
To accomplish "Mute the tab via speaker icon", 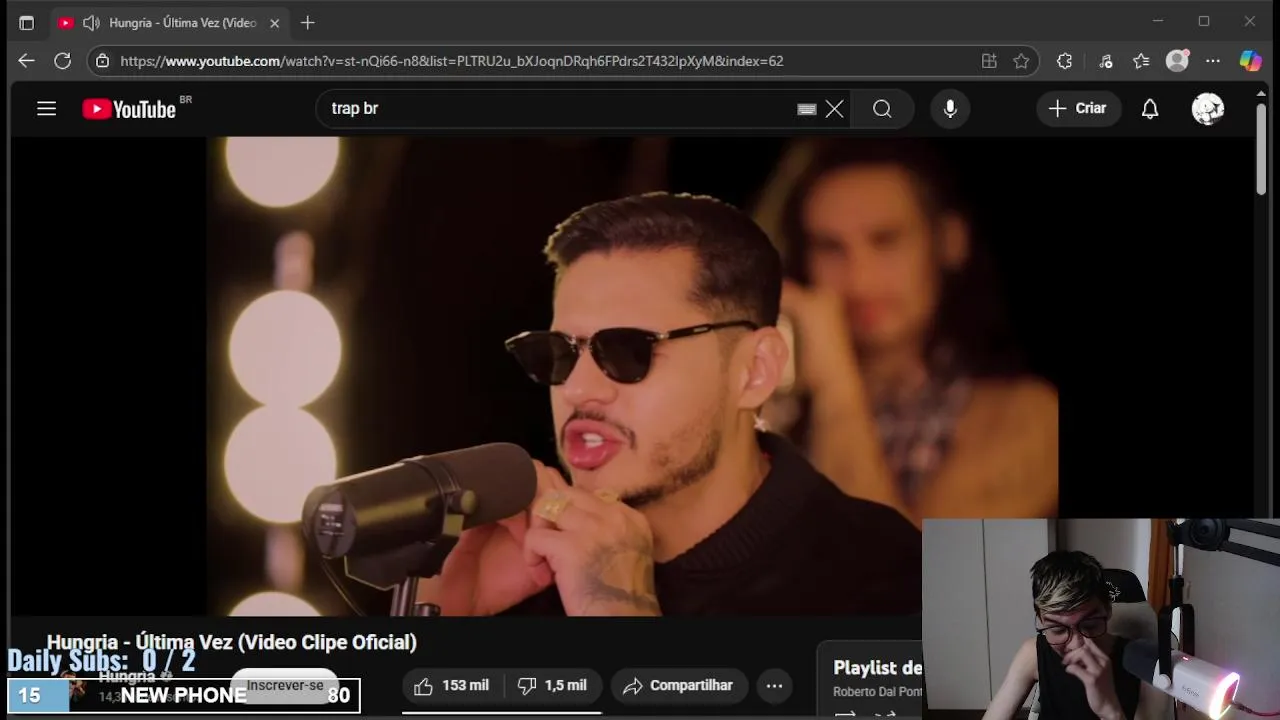I will coord(91,22).
